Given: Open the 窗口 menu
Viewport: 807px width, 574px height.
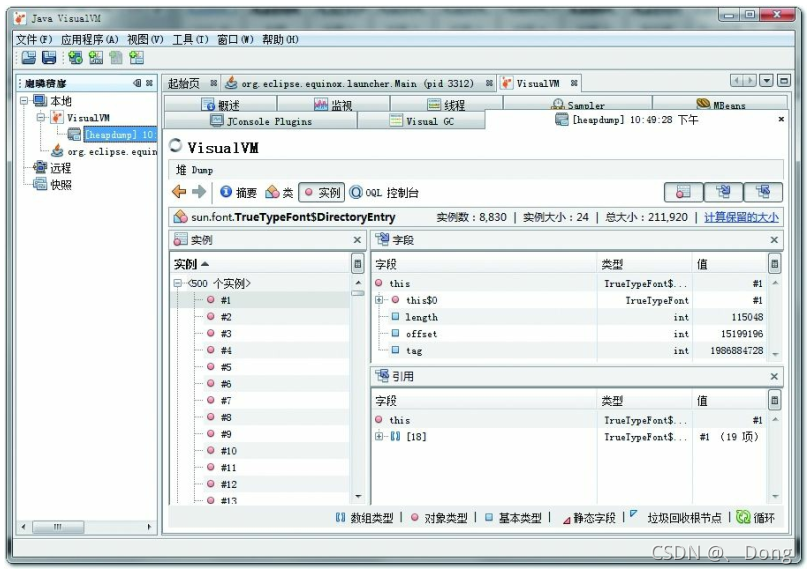Looking at the screenshot, I should point(235,40).
